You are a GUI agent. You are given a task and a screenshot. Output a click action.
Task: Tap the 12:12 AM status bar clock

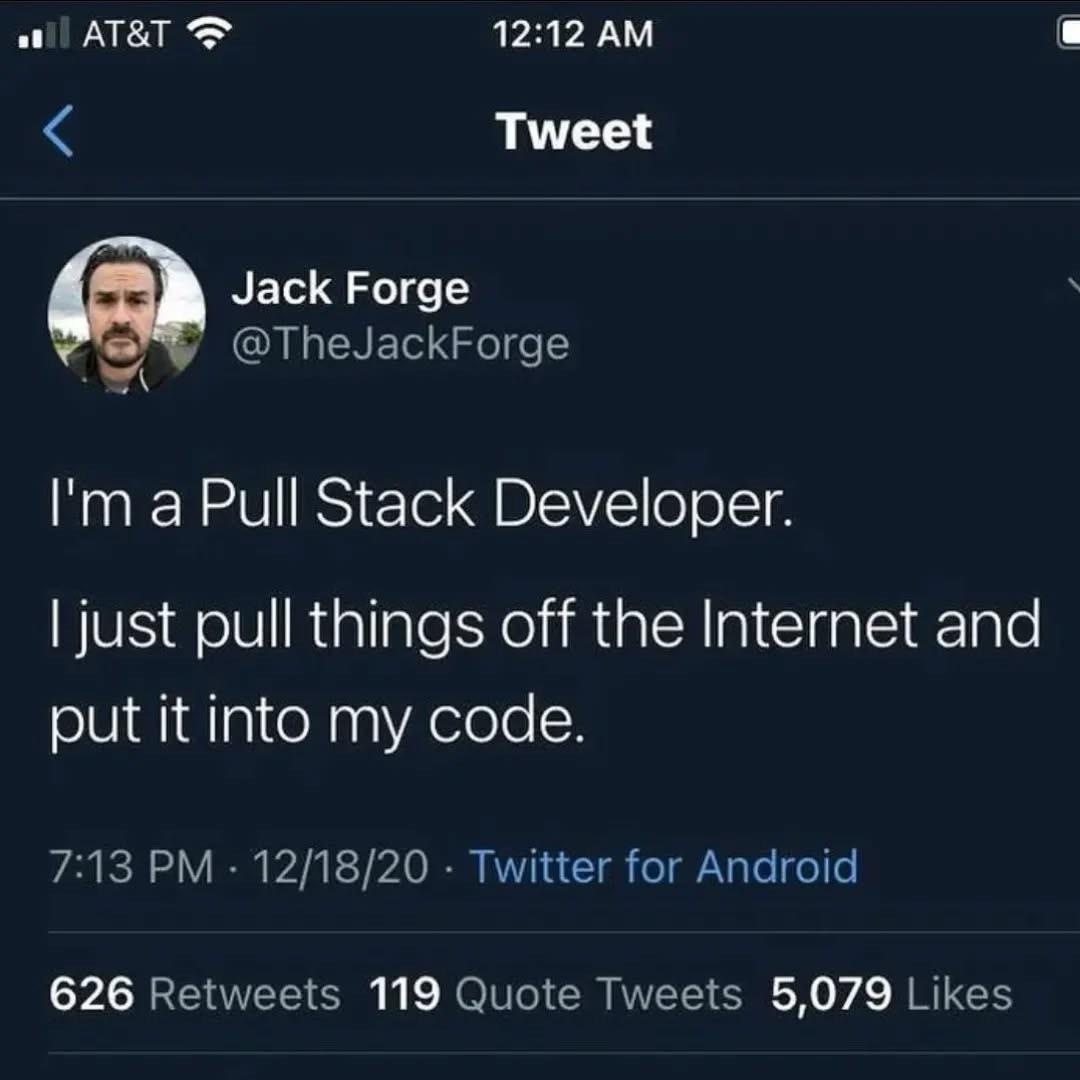[x=573, y=34]
